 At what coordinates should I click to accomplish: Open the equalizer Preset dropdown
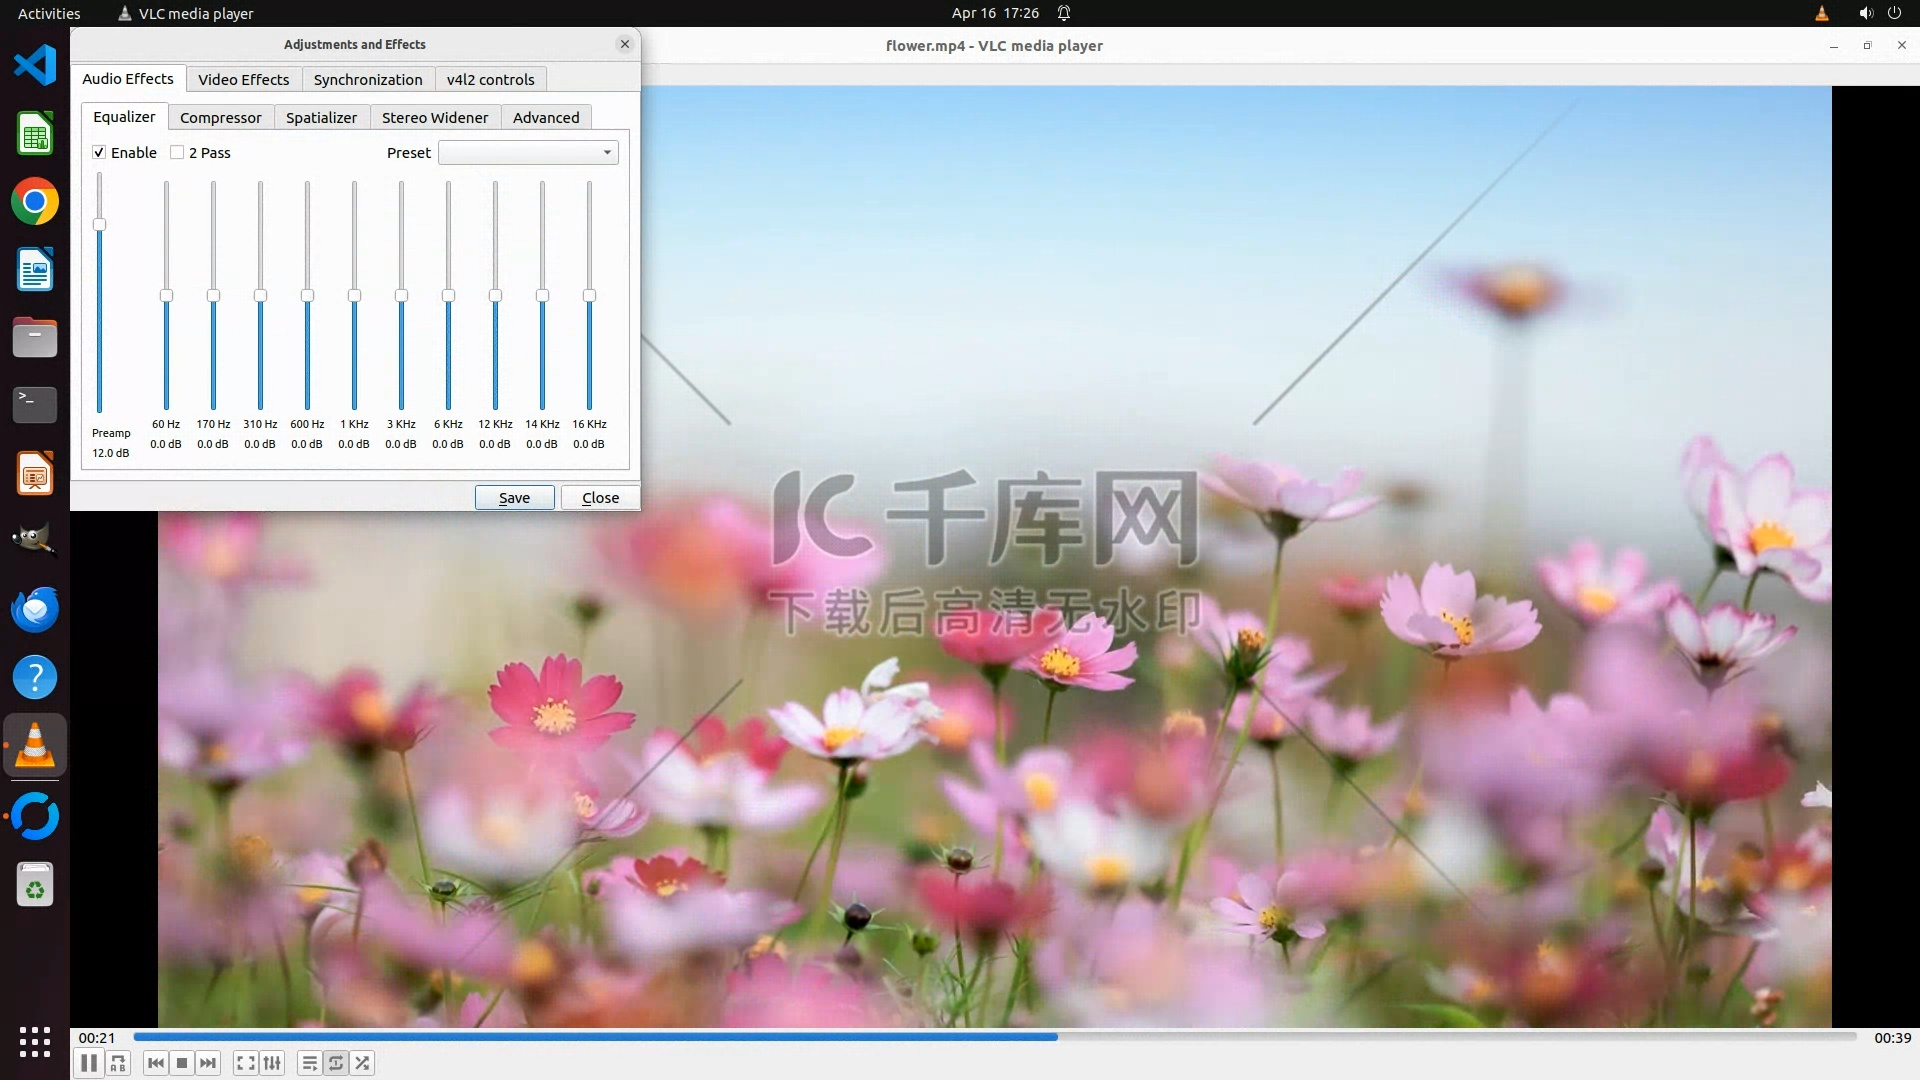[528, 152]
